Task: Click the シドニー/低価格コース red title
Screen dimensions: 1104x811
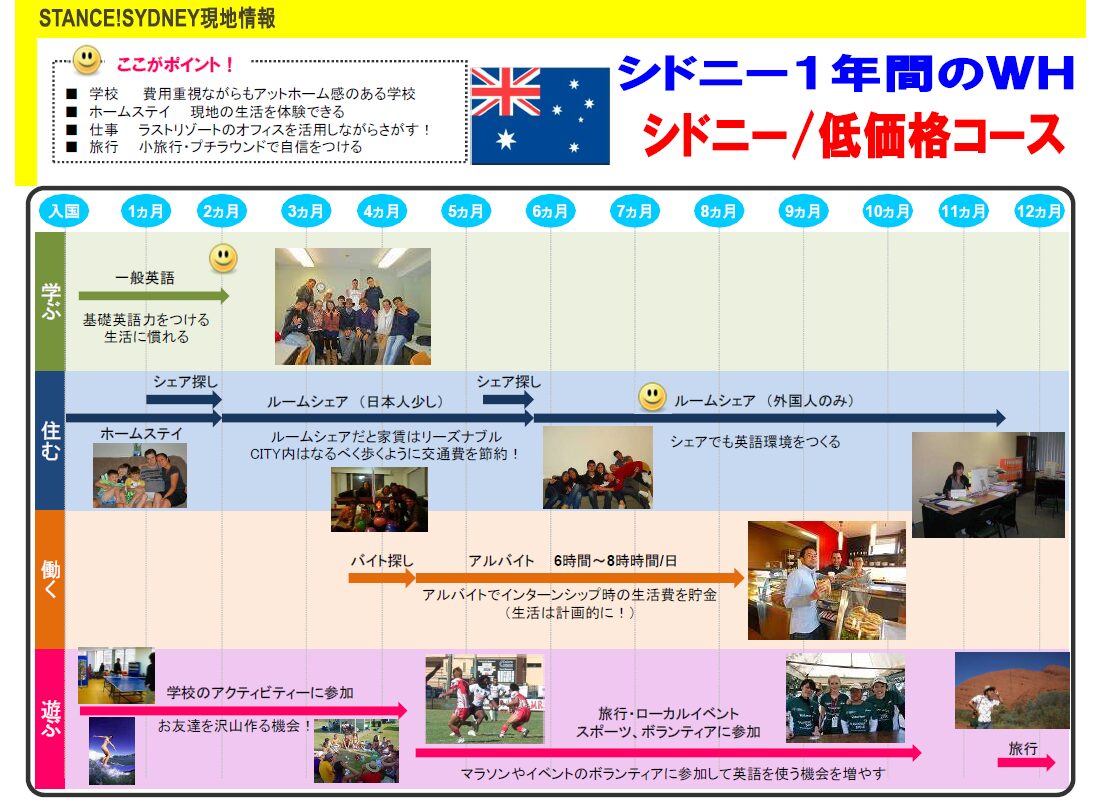Action: click(853, 135)
